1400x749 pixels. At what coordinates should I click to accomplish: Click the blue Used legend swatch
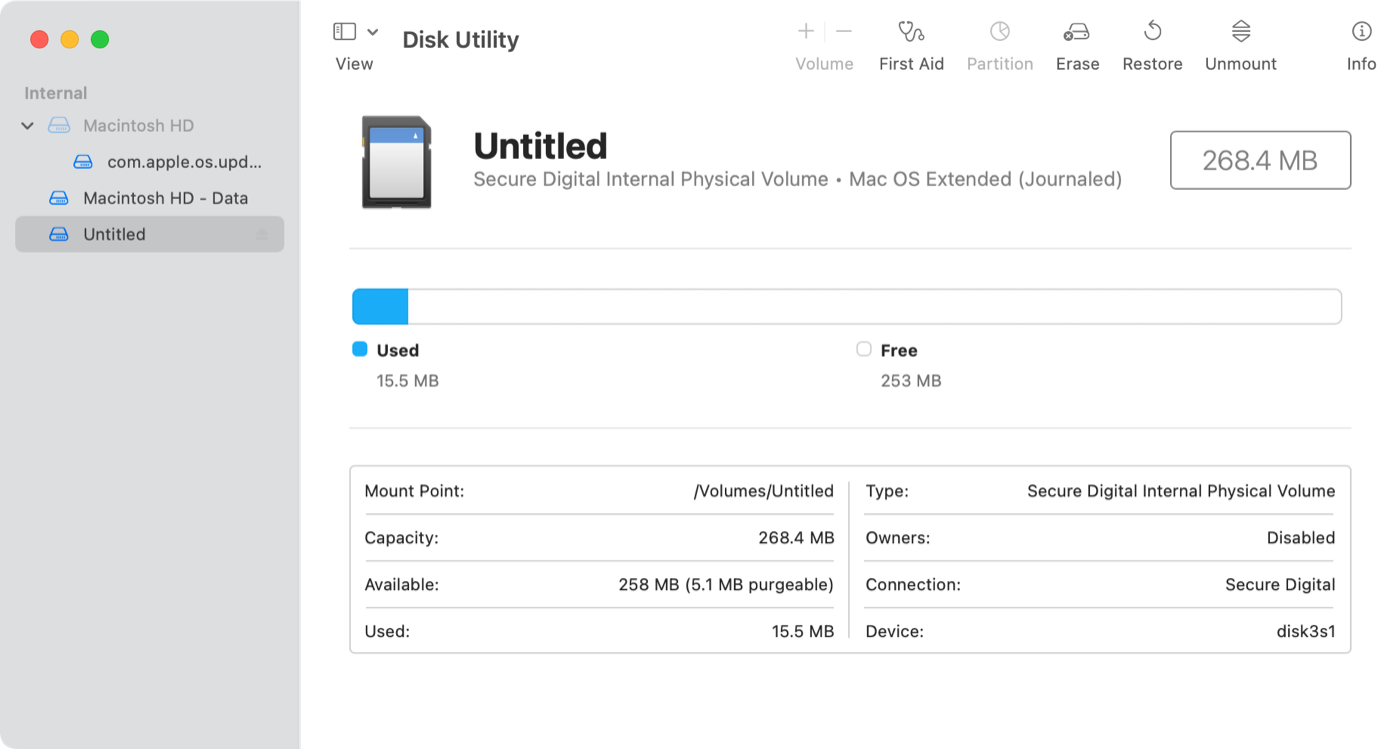[360, 349]
